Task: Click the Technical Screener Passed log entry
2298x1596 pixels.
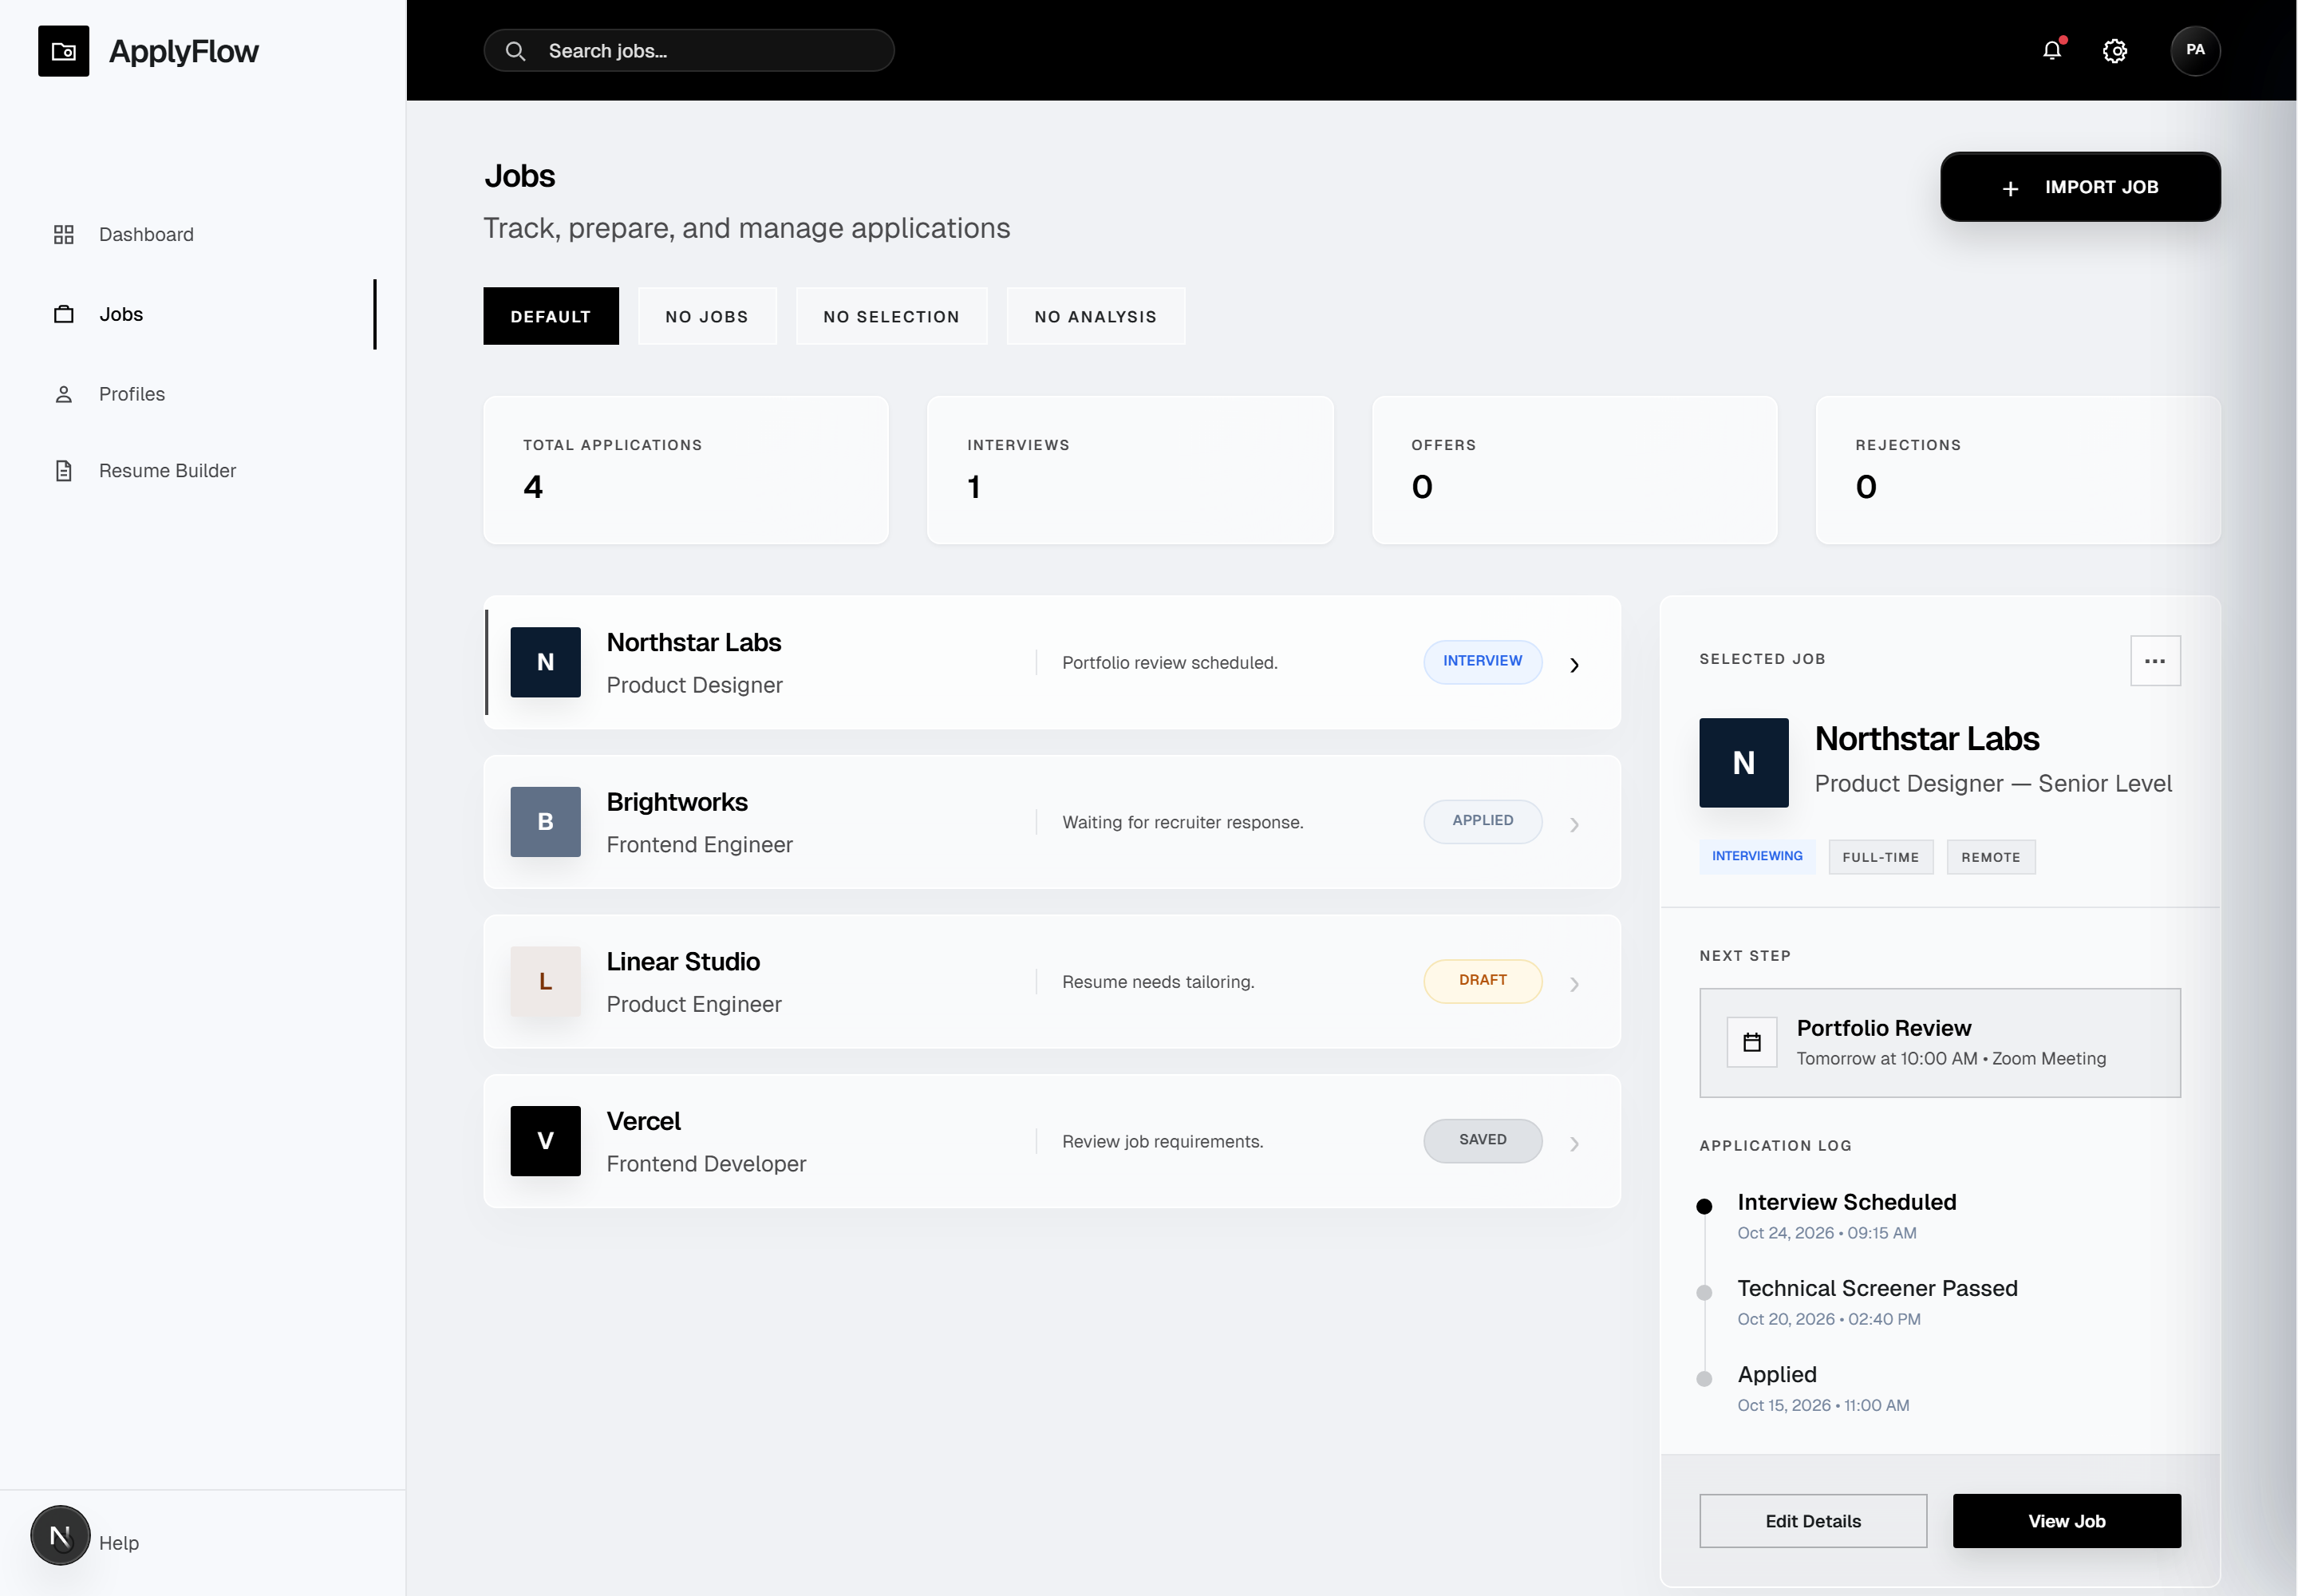Action: (x=1877, y=1302)
